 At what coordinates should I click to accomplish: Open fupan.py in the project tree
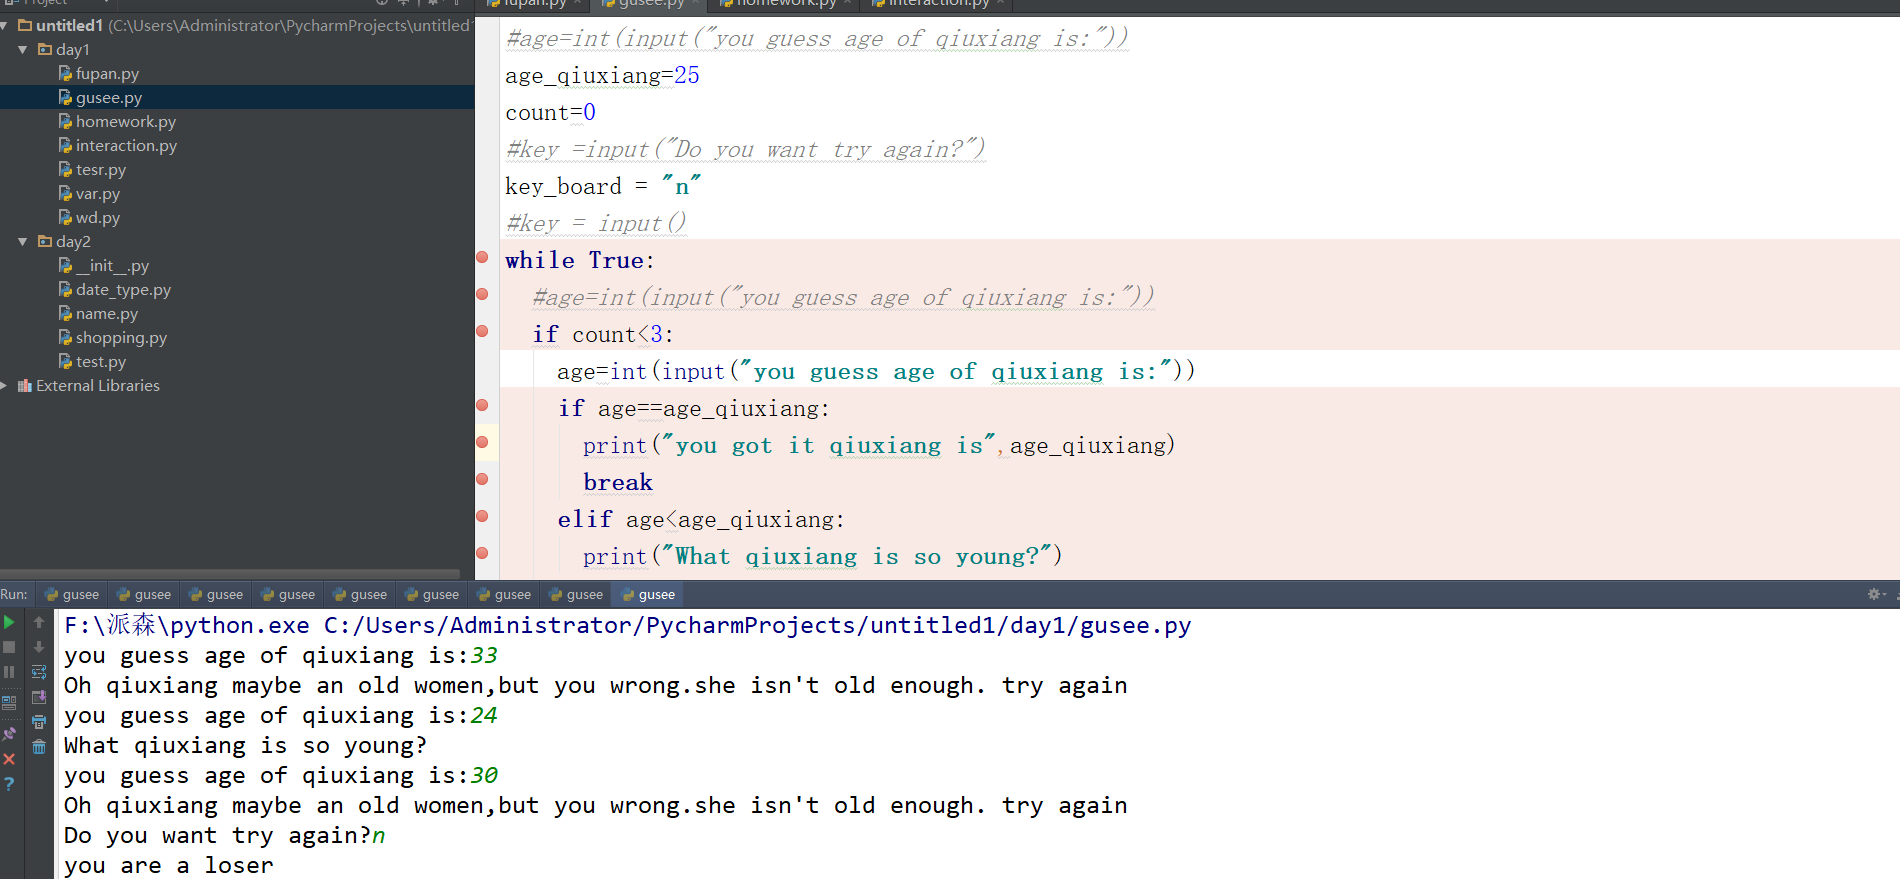click(107, 73)
